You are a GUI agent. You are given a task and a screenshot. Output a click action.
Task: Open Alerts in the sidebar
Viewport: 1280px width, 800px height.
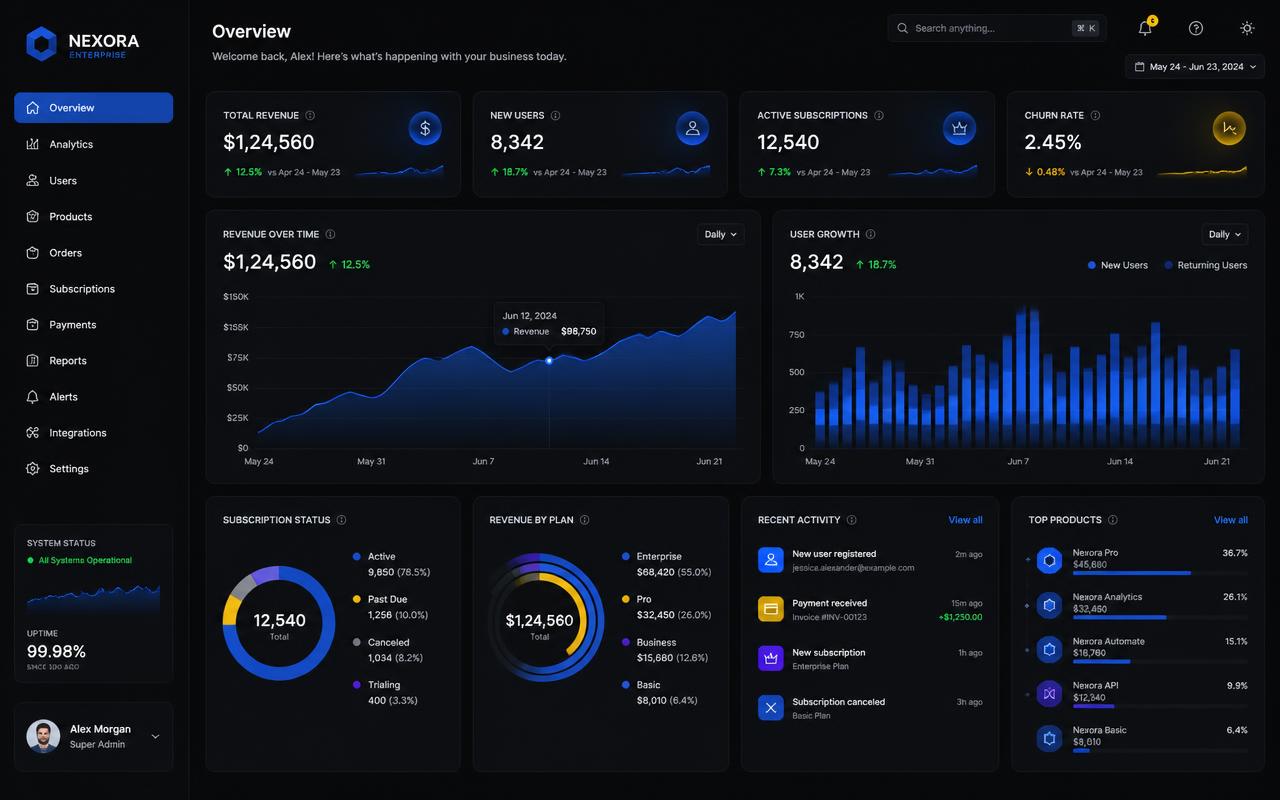pos(93,397)
